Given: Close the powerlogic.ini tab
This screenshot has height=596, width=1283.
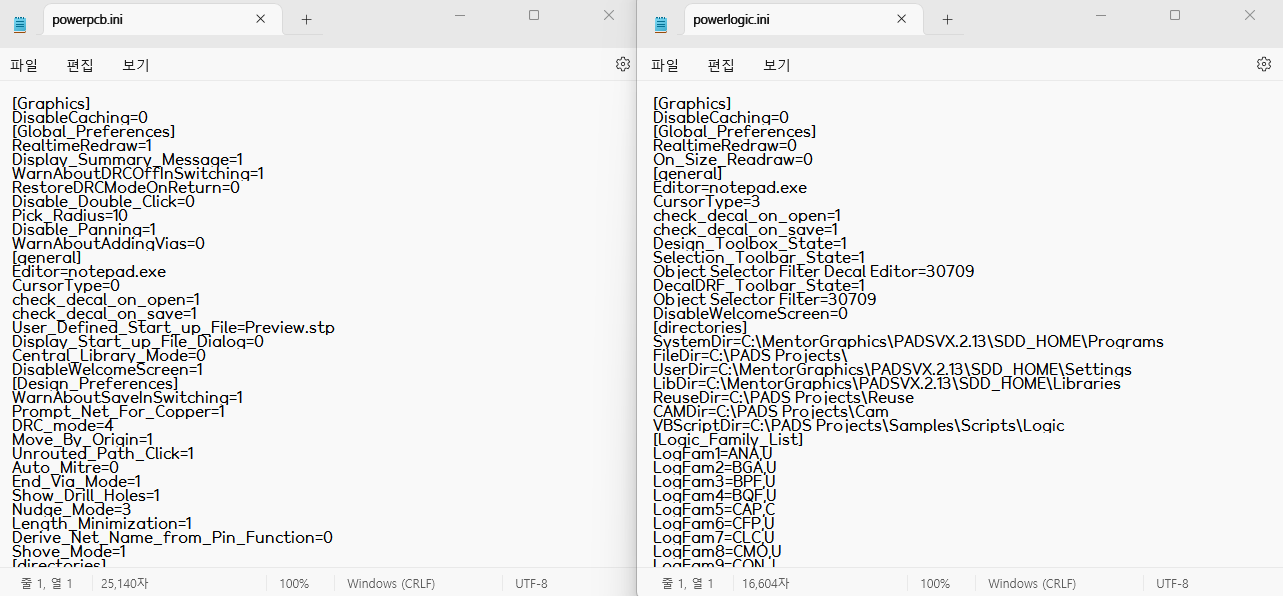Looking at the screenshot, I should click(902, 19).
